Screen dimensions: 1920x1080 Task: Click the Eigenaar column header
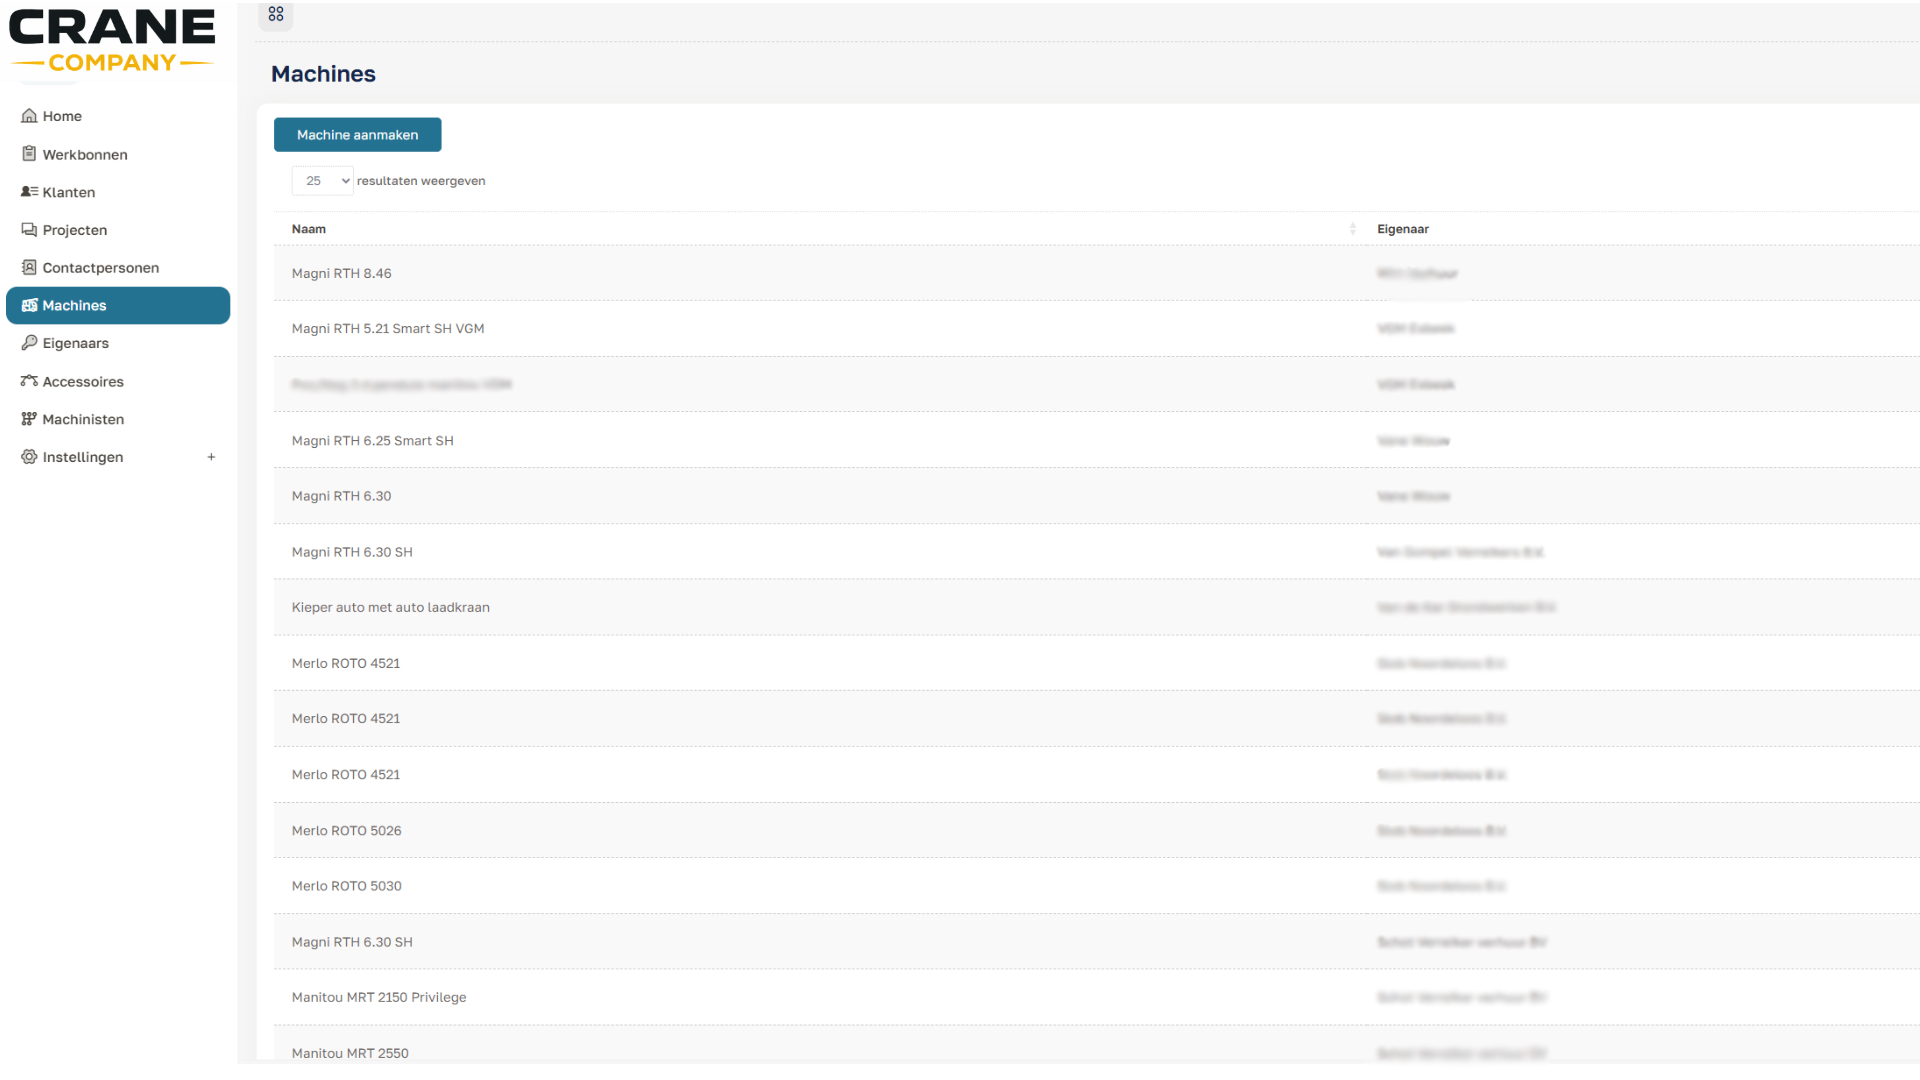click(x=1402, y=229)
